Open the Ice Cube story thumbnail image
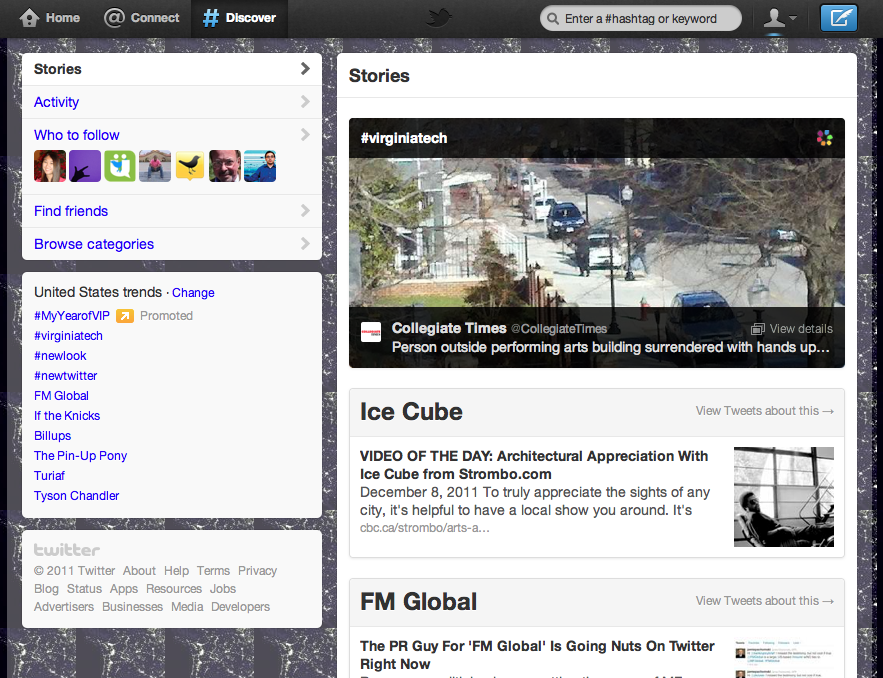The width and height of the screenshot is (883, 678). click(x=783, y=497)
